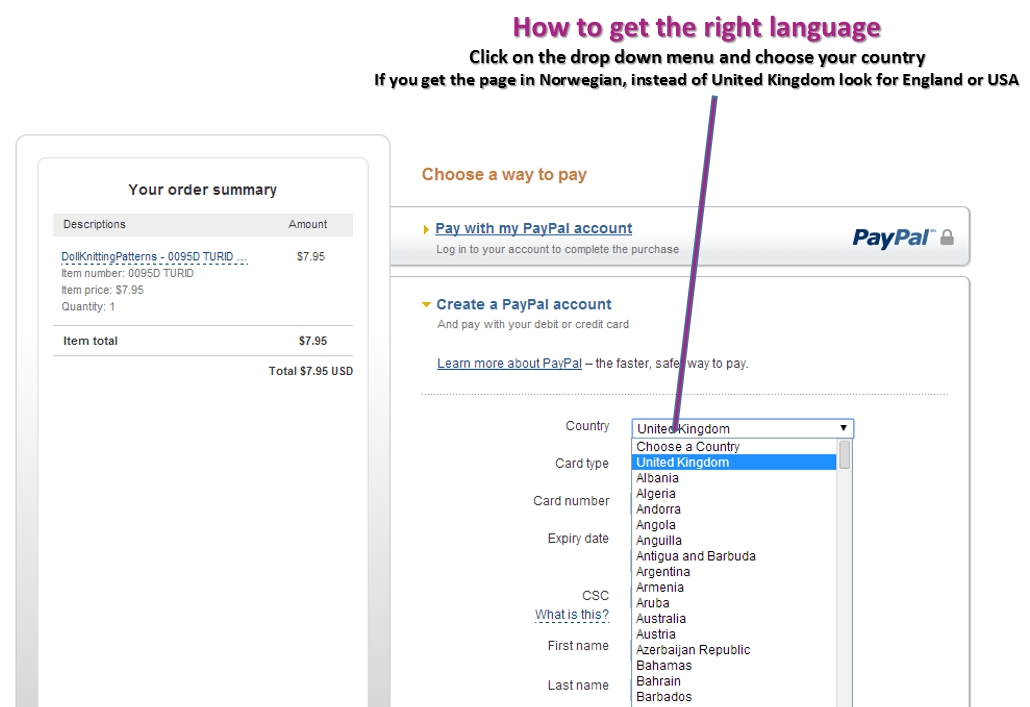The height and width of the screenshot is (707, 1030).
Task: Open Pay with my PayPal account link
Action: pos(533,228)
